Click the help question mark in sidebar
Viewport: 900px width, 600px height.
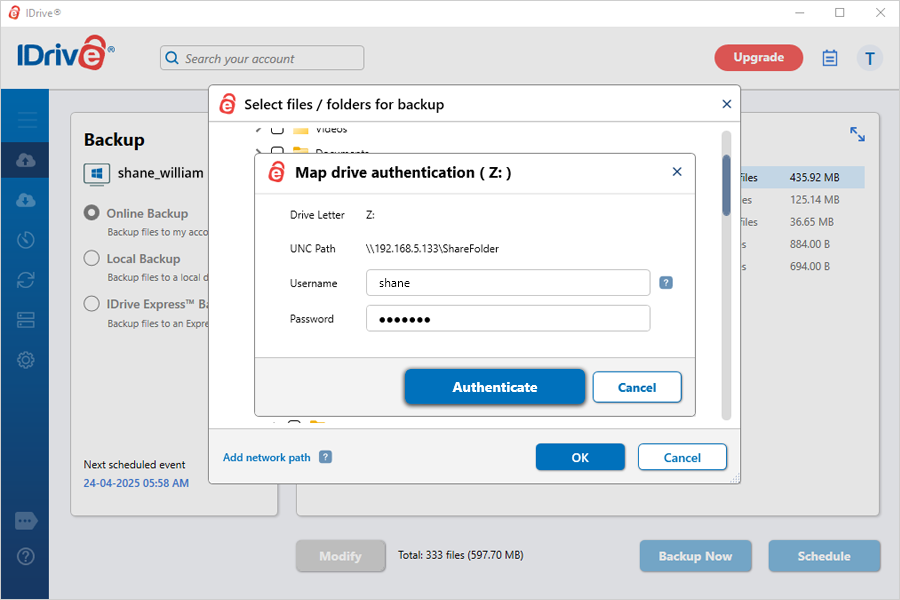click(x=27, y=556)
